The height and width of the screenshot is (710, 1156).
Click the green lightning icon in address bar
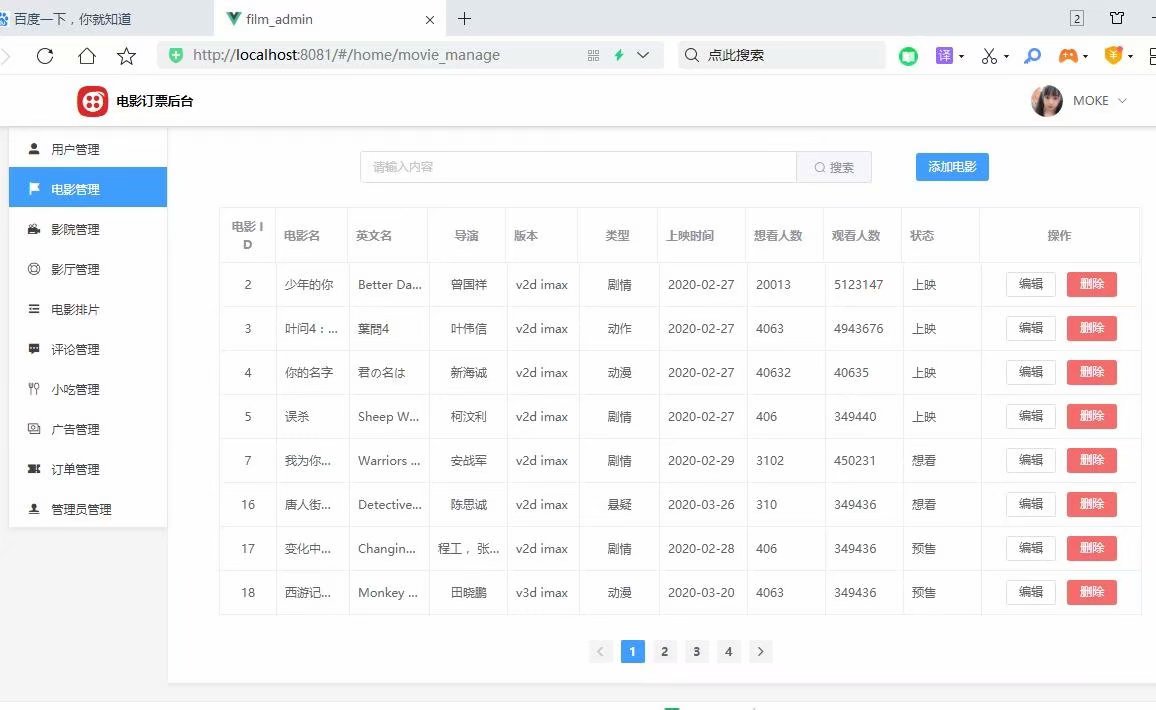(x=619, y=55)
